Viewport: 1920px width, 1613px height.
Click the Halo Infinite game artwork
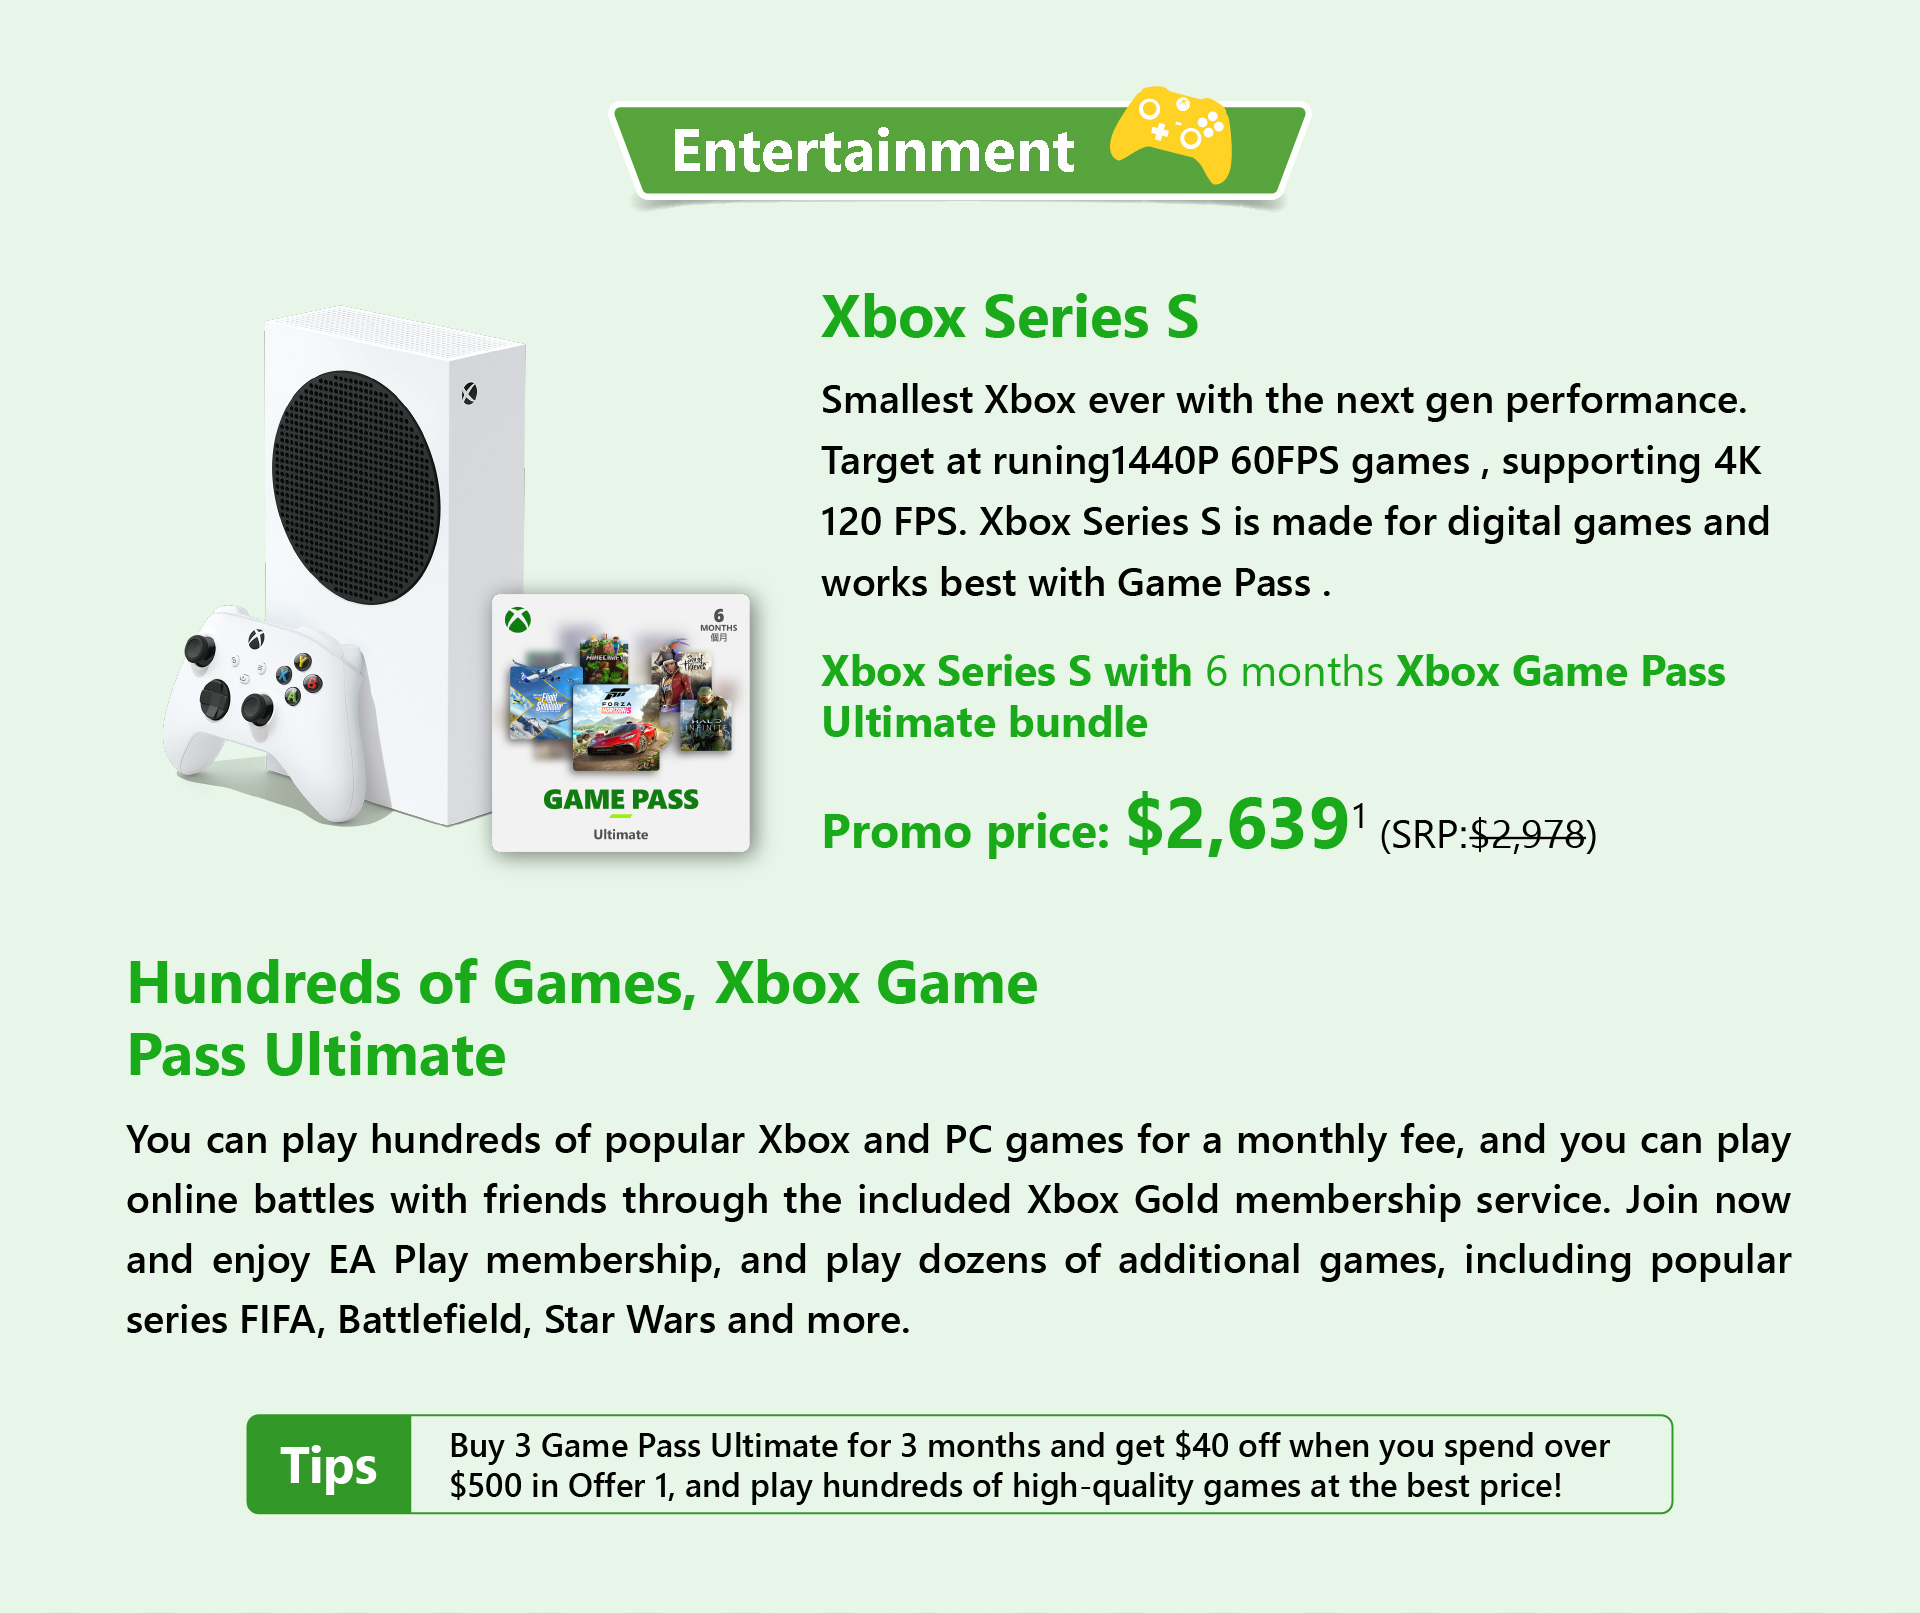[x=706, y=719]
